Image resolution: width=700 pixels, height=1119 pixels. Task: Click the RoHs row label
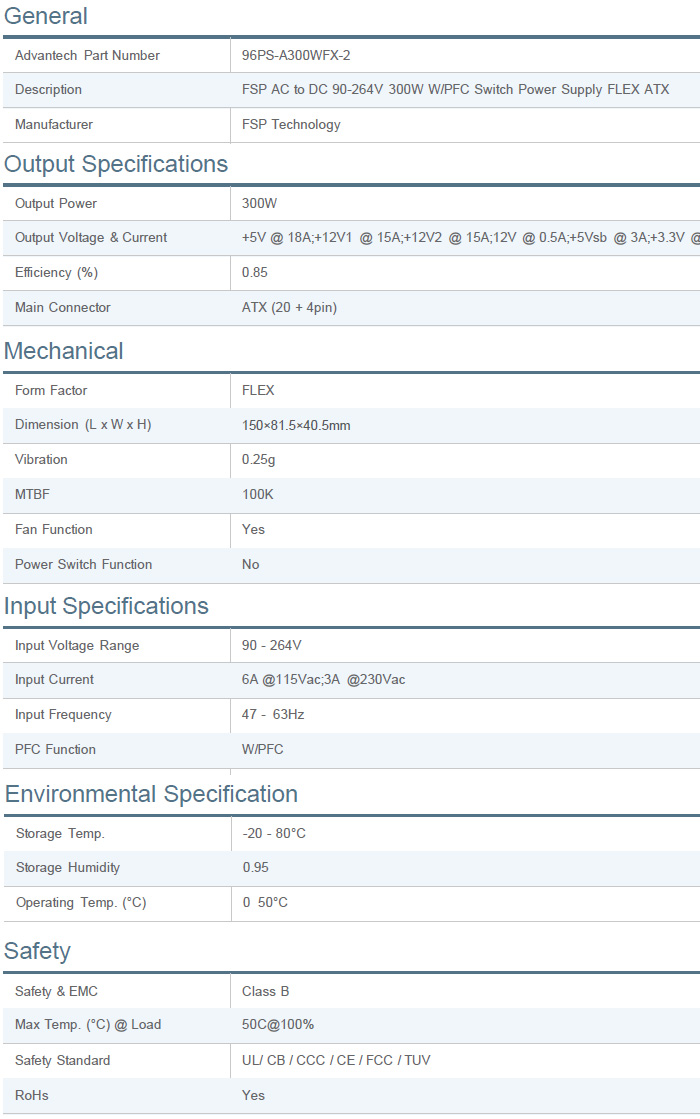(32, 1096)
